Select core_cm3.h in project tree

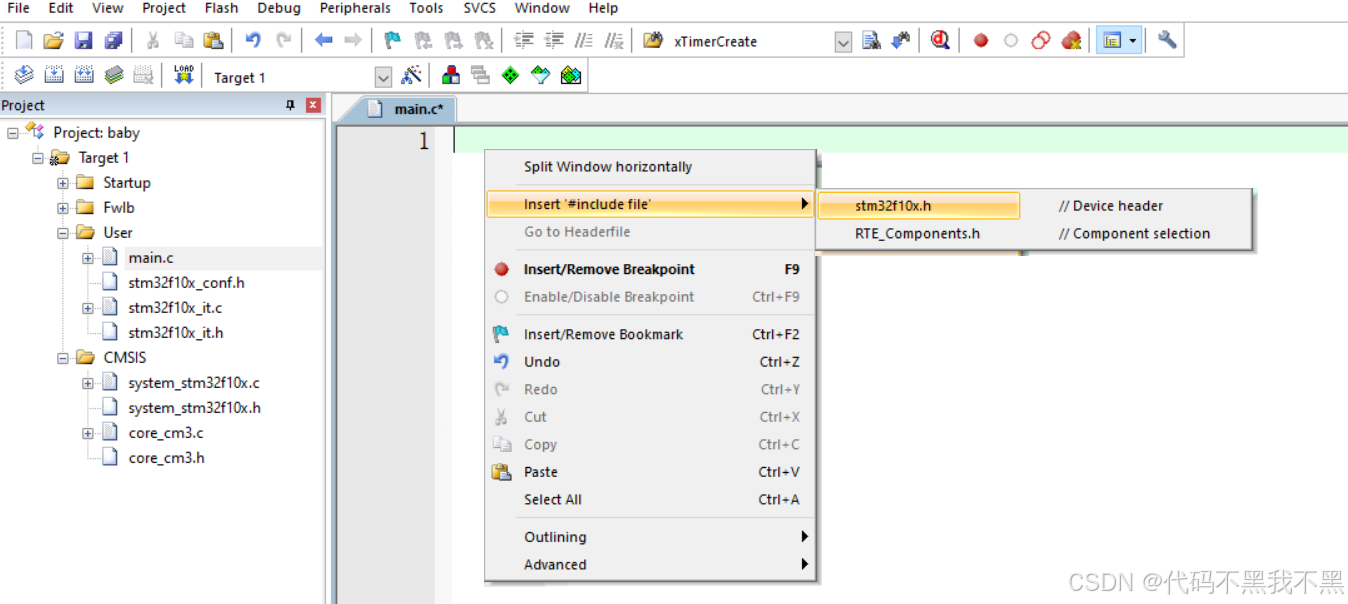click(166, 458)
